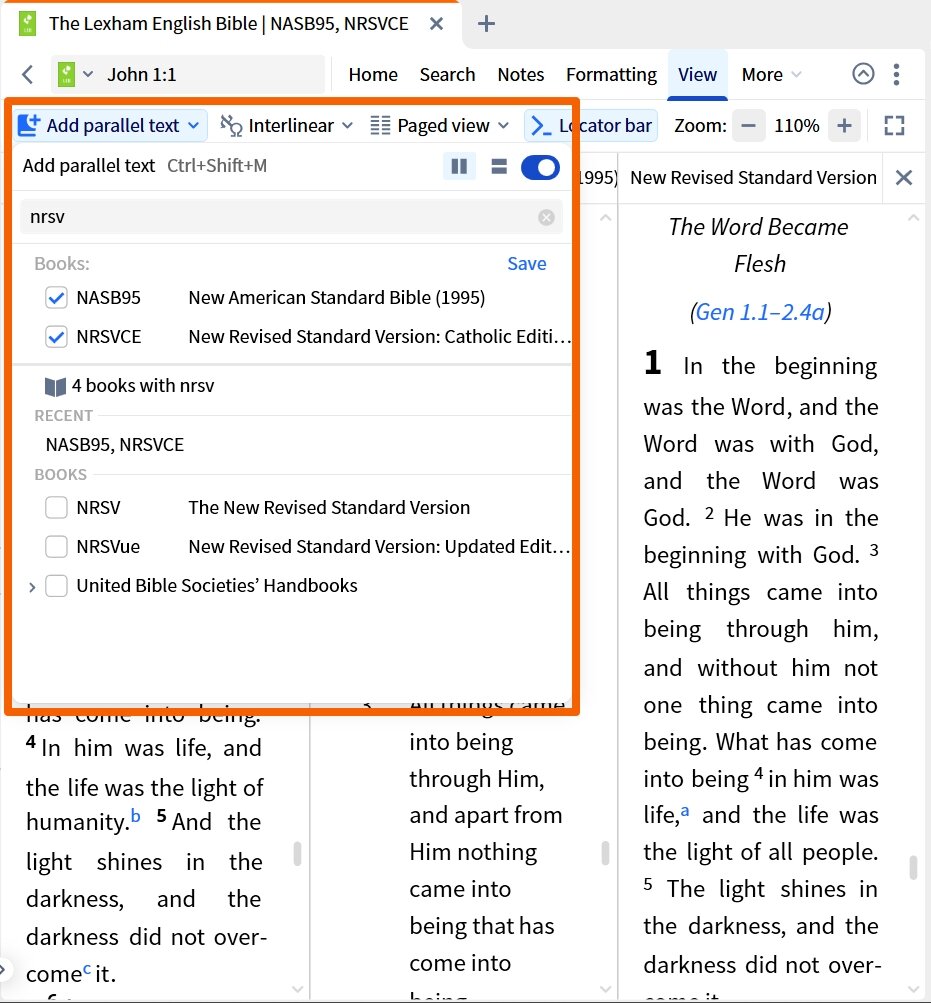The image size is (931, 1003).
Task: Expand the More menu
Action: [x=771, y=75]
